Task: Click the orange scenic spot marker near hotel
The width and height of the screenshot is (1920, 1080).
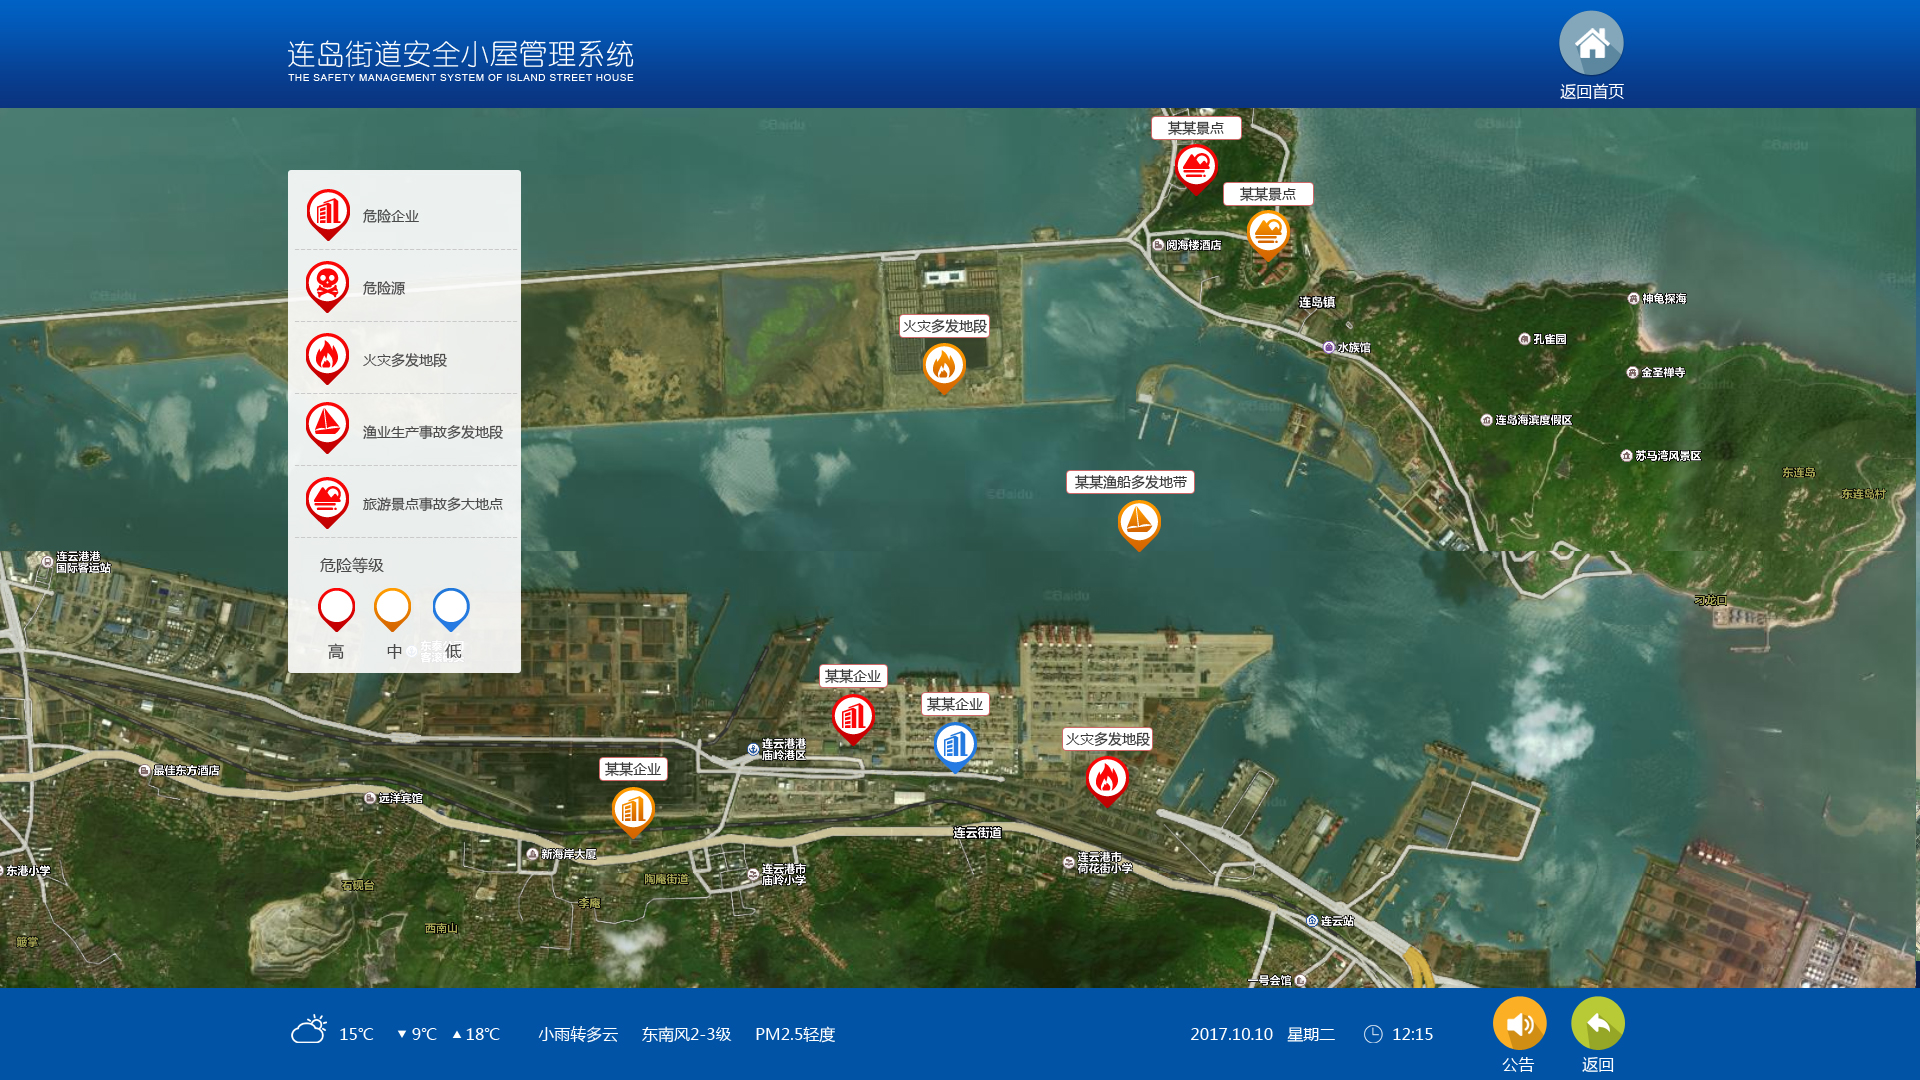Action: pos(1268,233)
